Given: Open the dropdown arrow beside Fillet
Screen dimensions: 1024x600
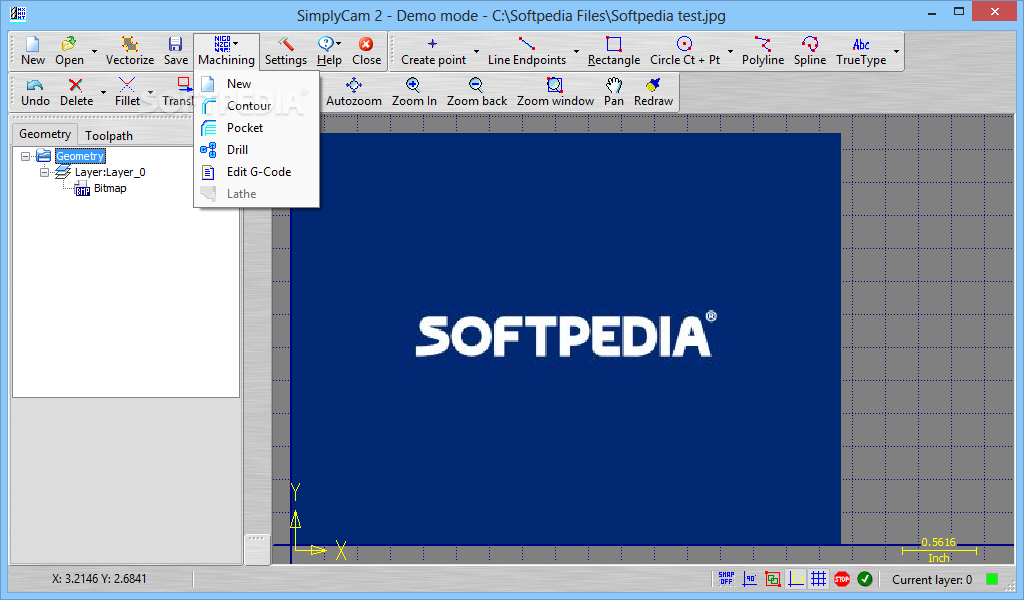Looking at the screenshot, I should pos(150,93).
